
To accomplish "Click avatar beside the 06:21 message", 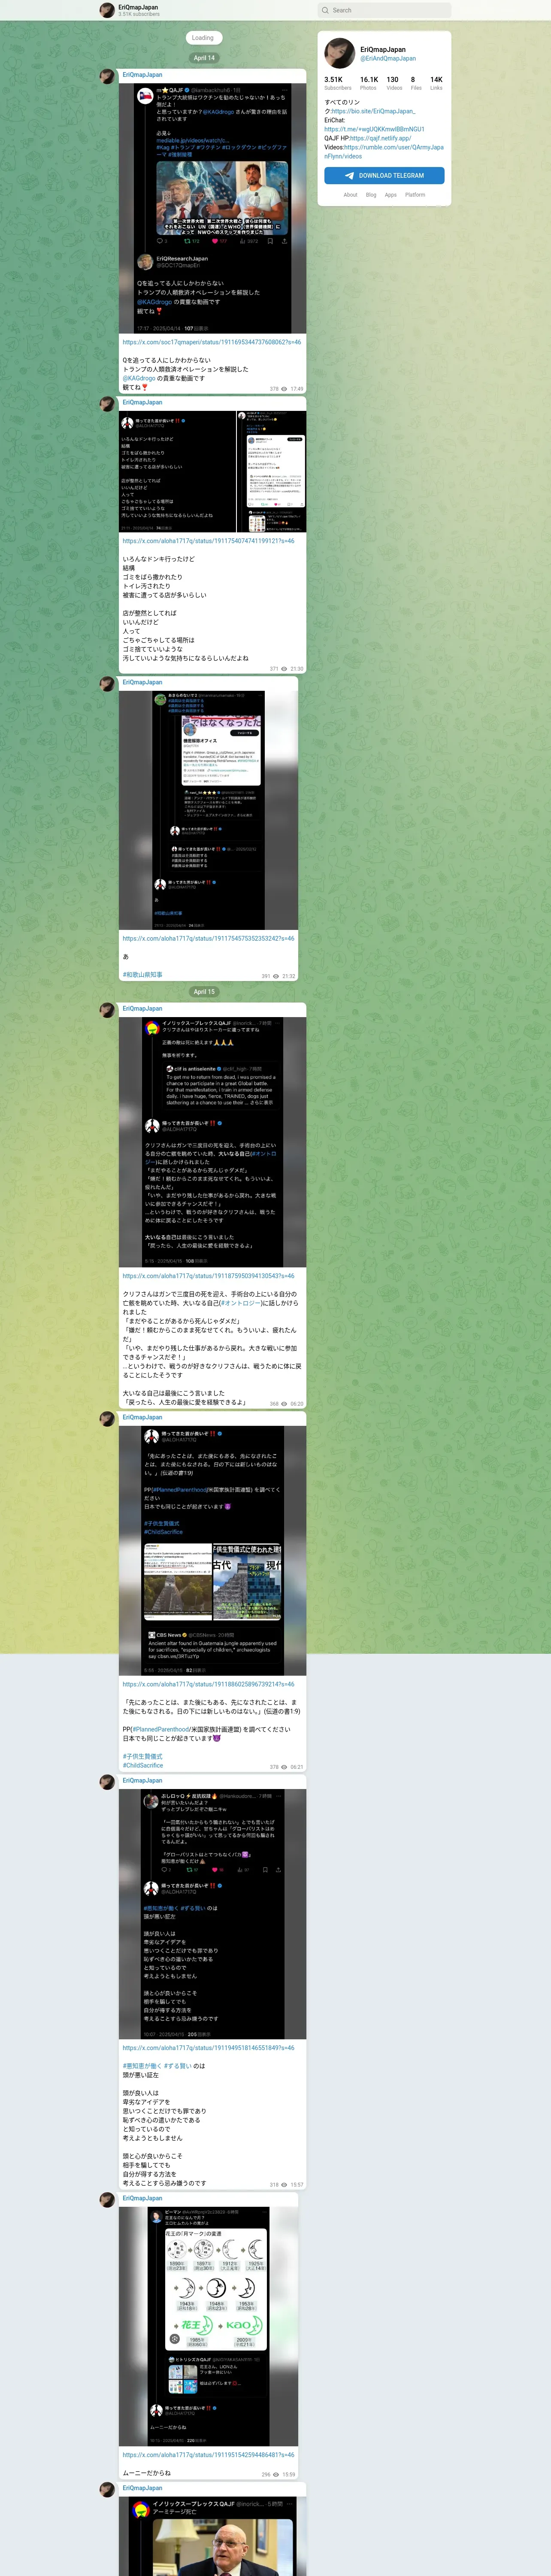I will [107, 1419].
